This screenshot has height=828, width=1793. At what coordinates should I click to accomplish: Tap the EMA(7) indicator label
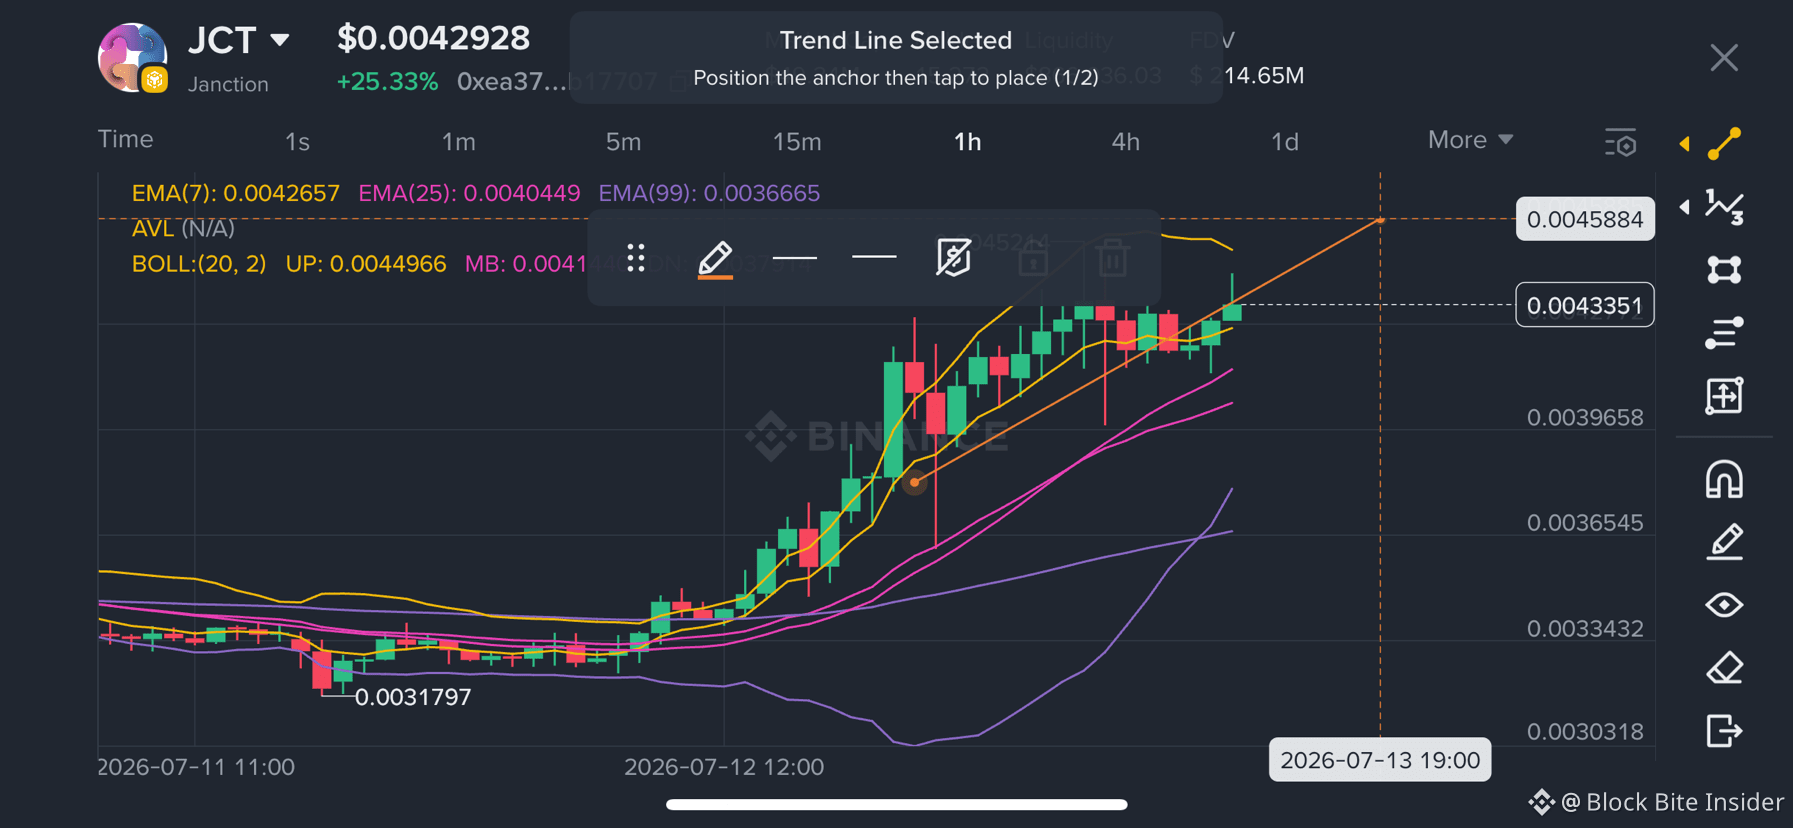click(236, 193)
